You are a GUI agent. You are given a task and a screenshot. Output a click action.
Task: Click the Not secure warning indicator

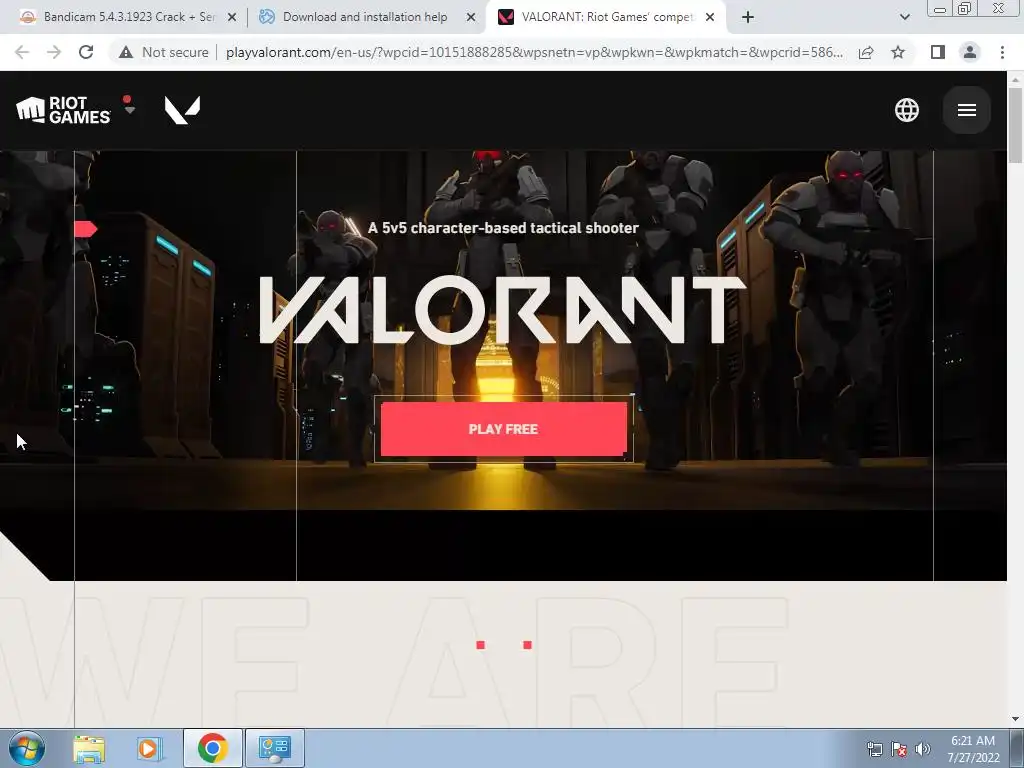point(164,52)
